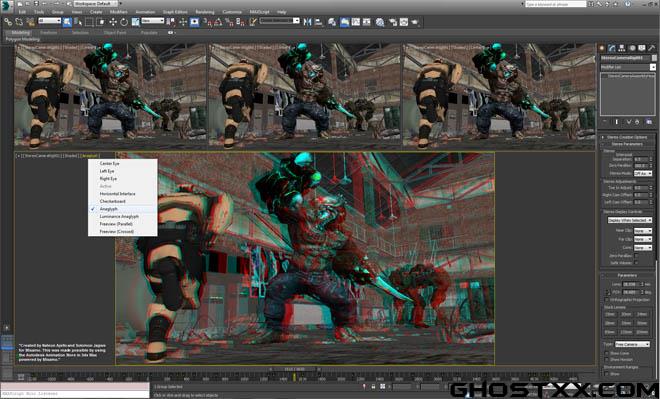Toggle Select and Manipulate icon

(x=183, y=22)
